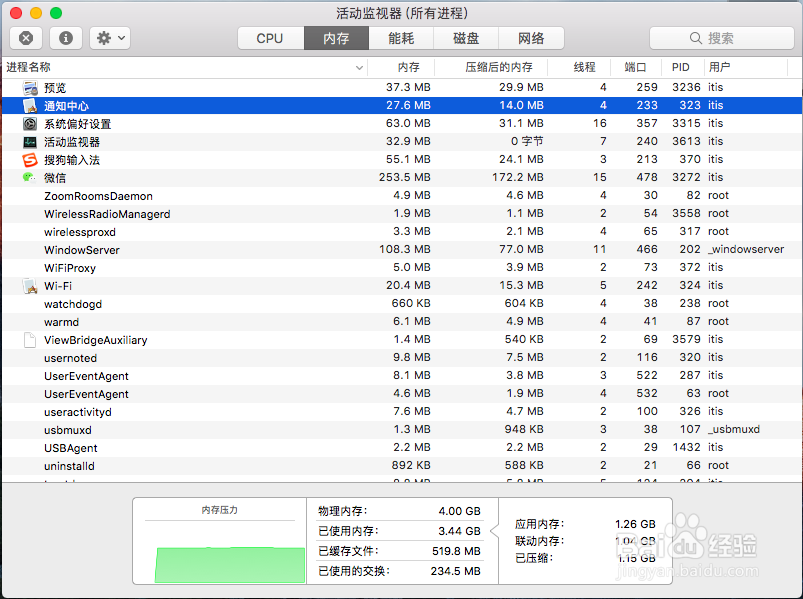The image size is (803, 599).
Task: Open the process info (i) button
Action: (x=66, y=38)
